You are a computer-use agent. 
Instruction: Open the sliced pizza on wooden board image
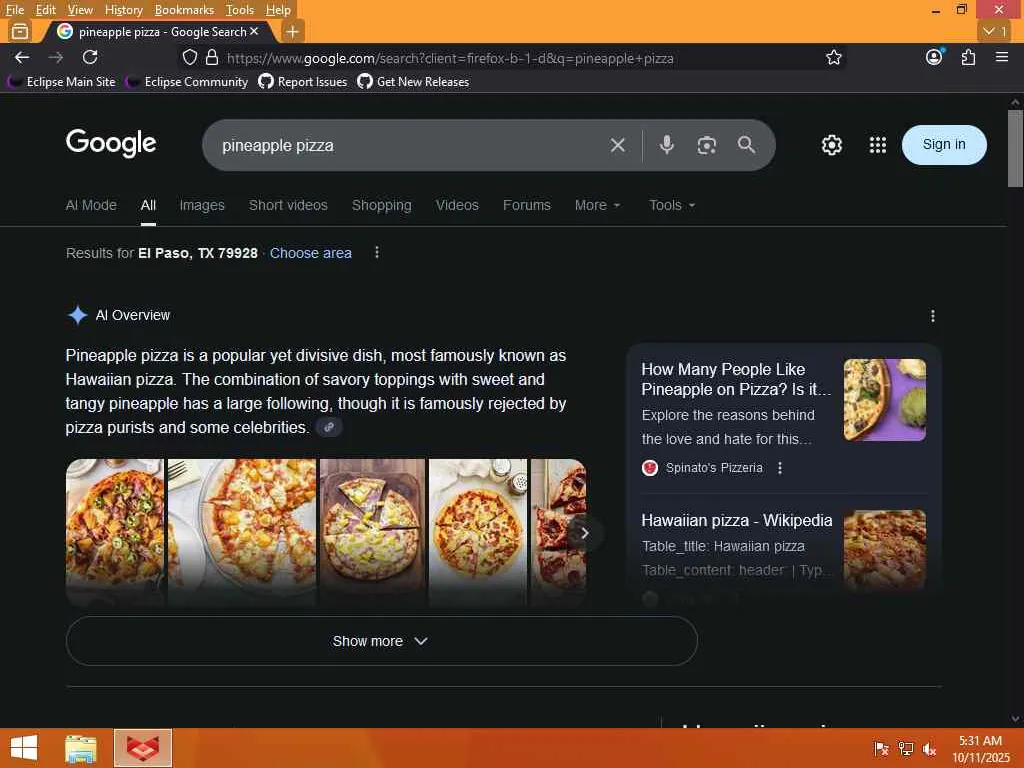[372, 532]
